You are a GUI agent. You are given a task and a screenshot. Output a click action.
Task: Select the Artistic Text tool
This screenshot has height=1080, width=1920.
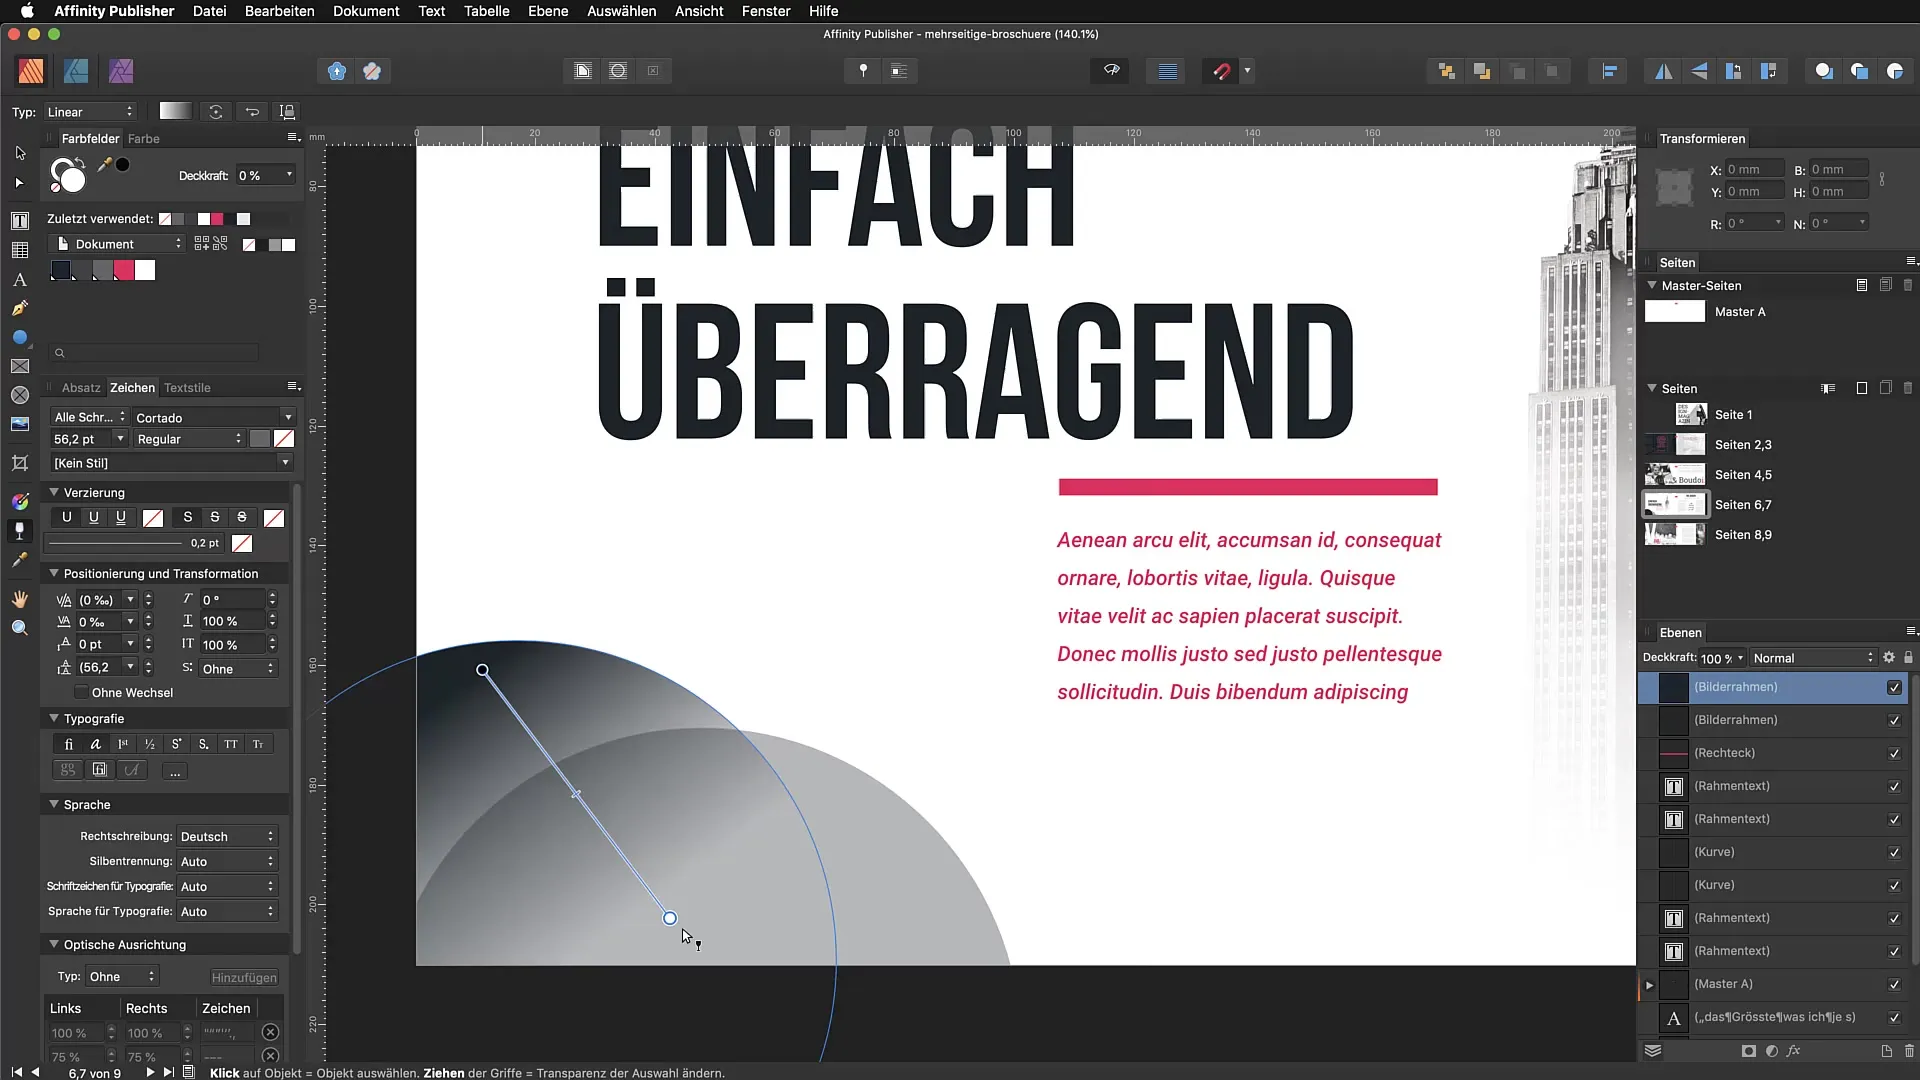tap(20, 280)
